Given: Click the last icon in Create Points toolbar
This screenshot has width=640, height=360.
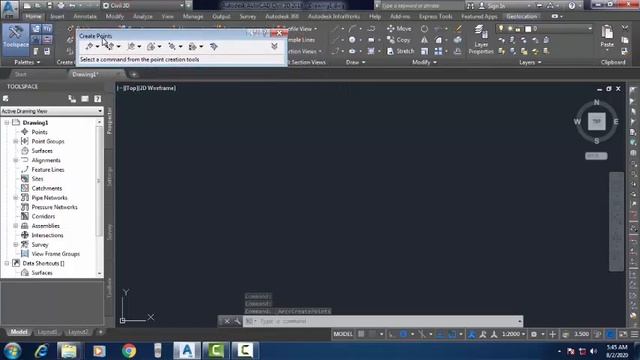Looking at the screenshot, I should pyautogui.click(x=213, y=47).
